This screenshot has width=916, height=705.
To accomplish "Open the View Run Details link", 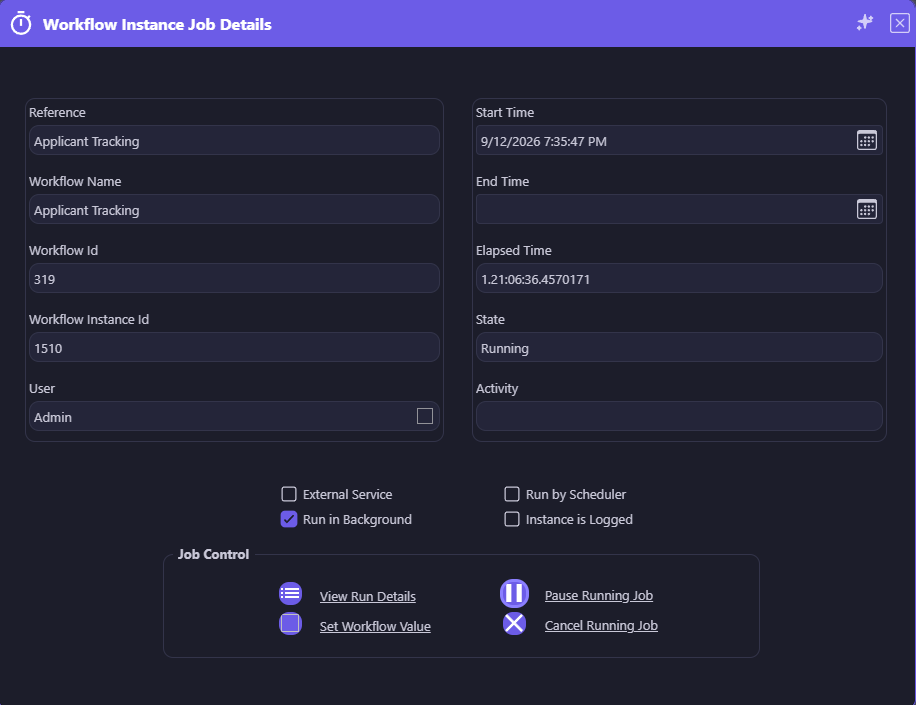I will tap(367, 596).
